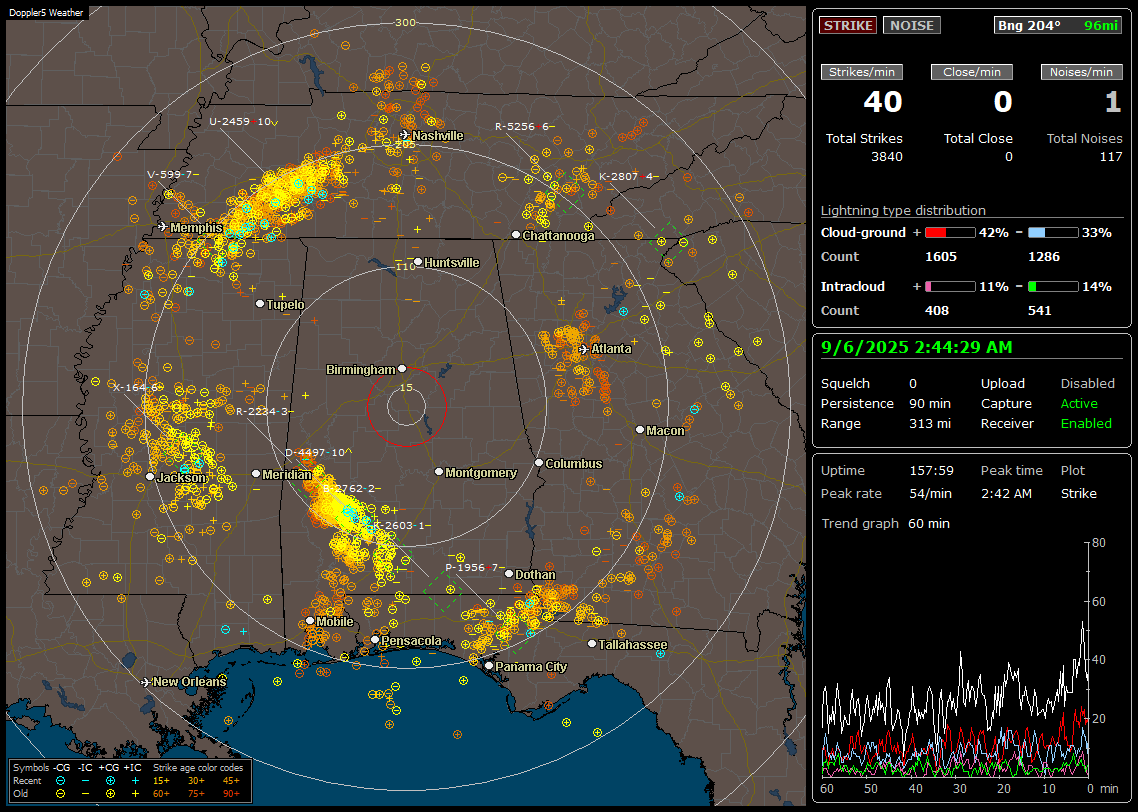The width and height of the screenshot is (1138, 812).
Task: Select the Panama City dot marker
Action: [x=489, y=665]
